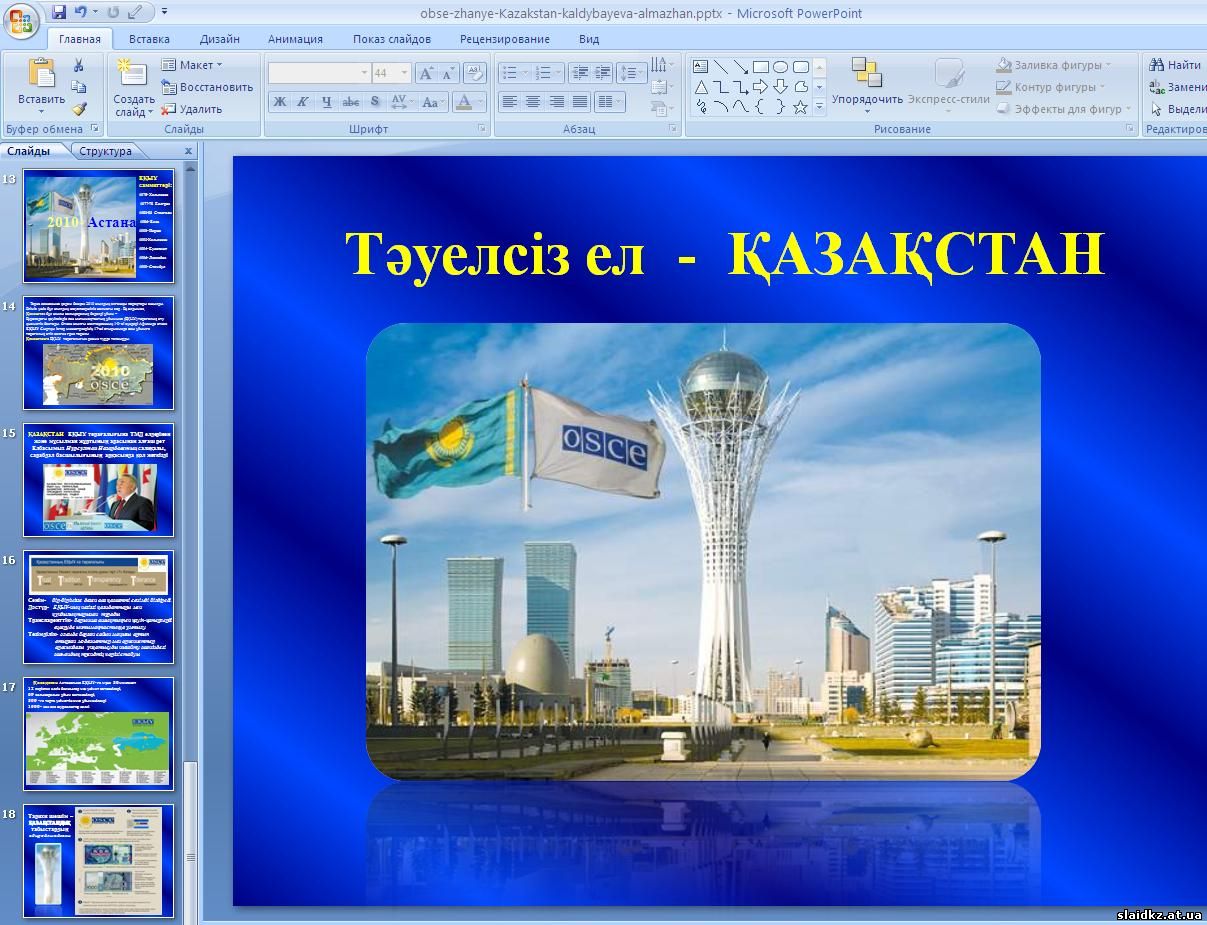Open the font name combo box
Screen dimensions: 1207x925
(320, 73)
